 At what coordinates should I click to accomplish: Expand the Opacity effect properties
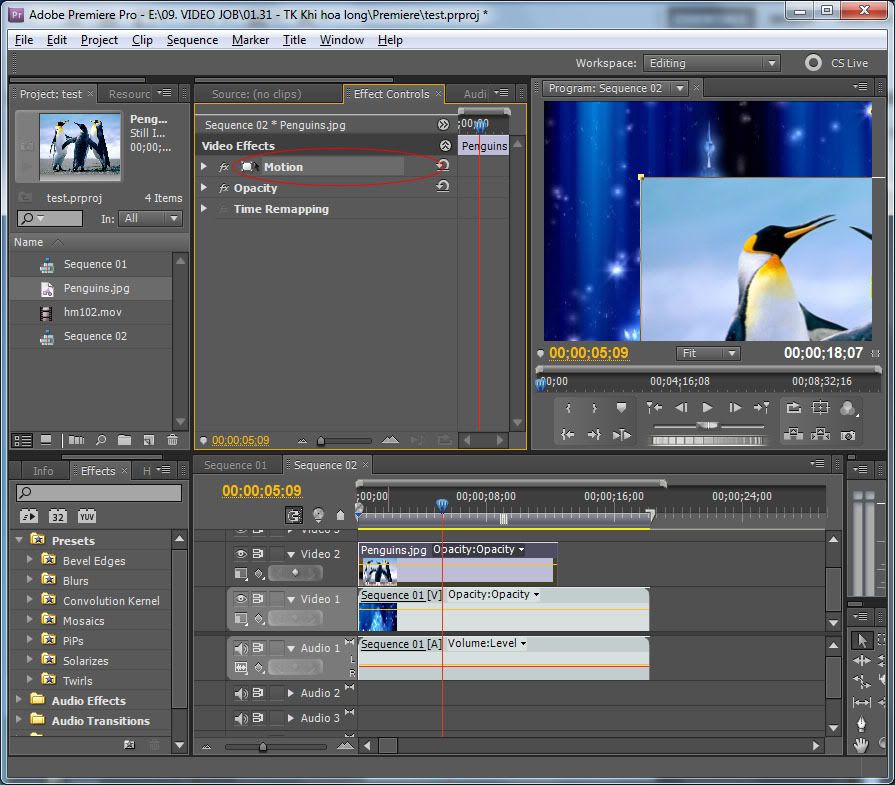[x=204, y=187]
